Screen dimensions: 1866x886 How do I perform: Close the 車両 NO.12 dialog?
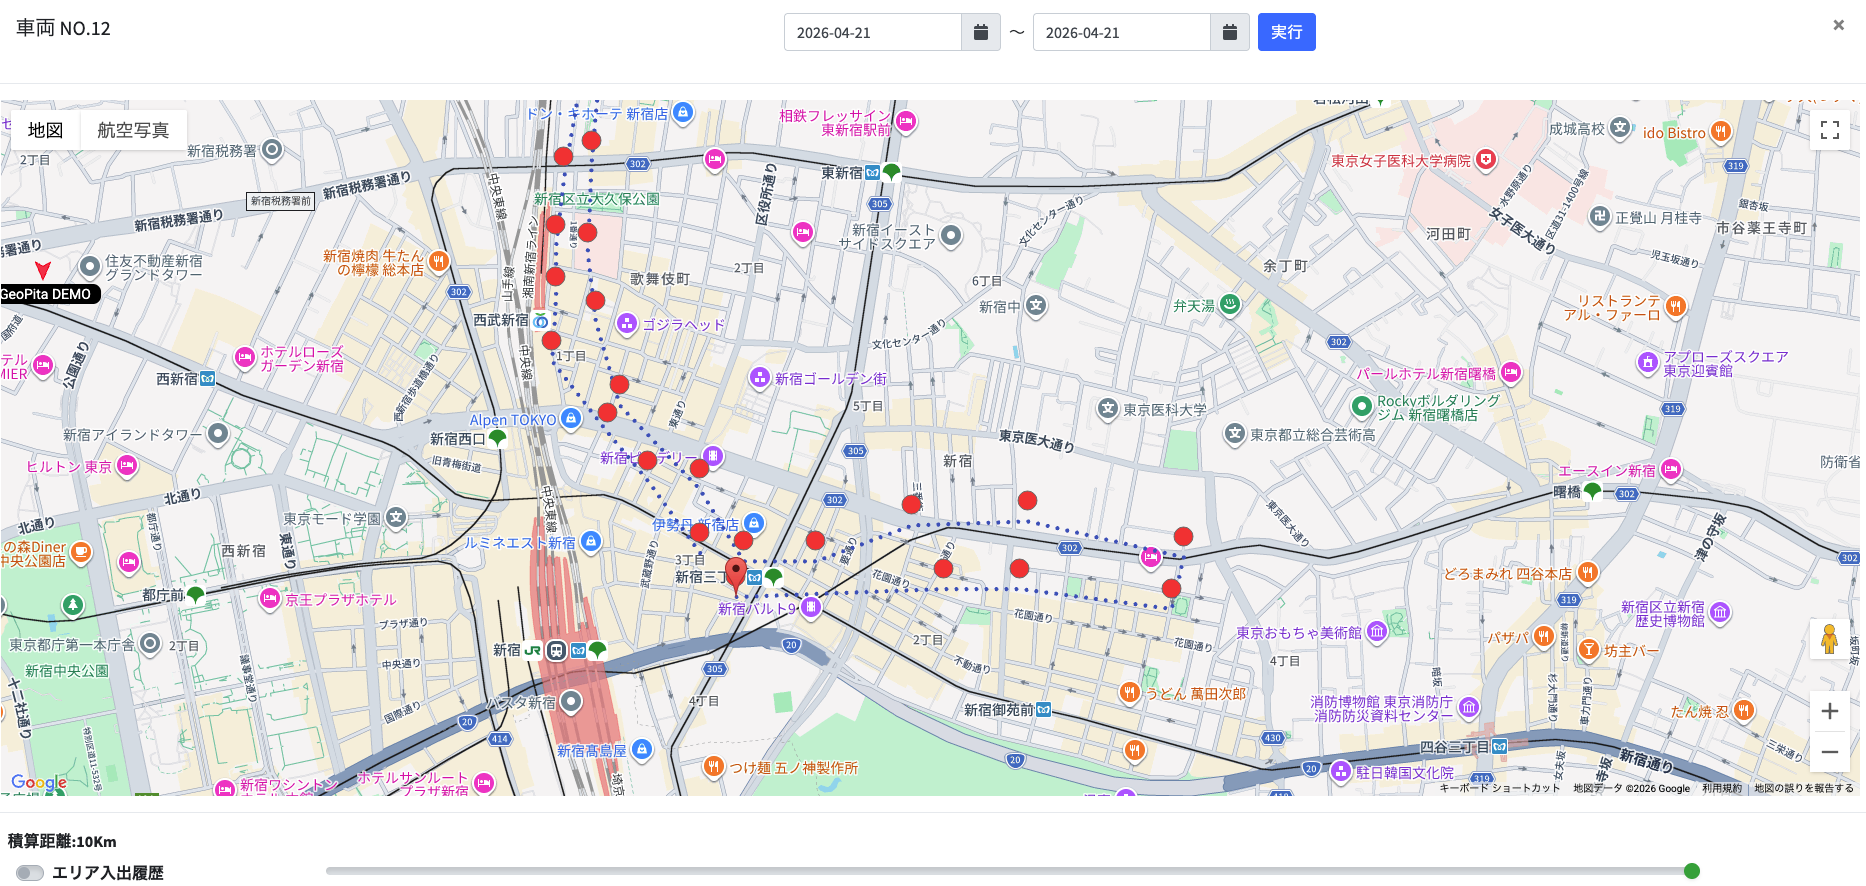pyautogui.click(x=1838, y=26)
